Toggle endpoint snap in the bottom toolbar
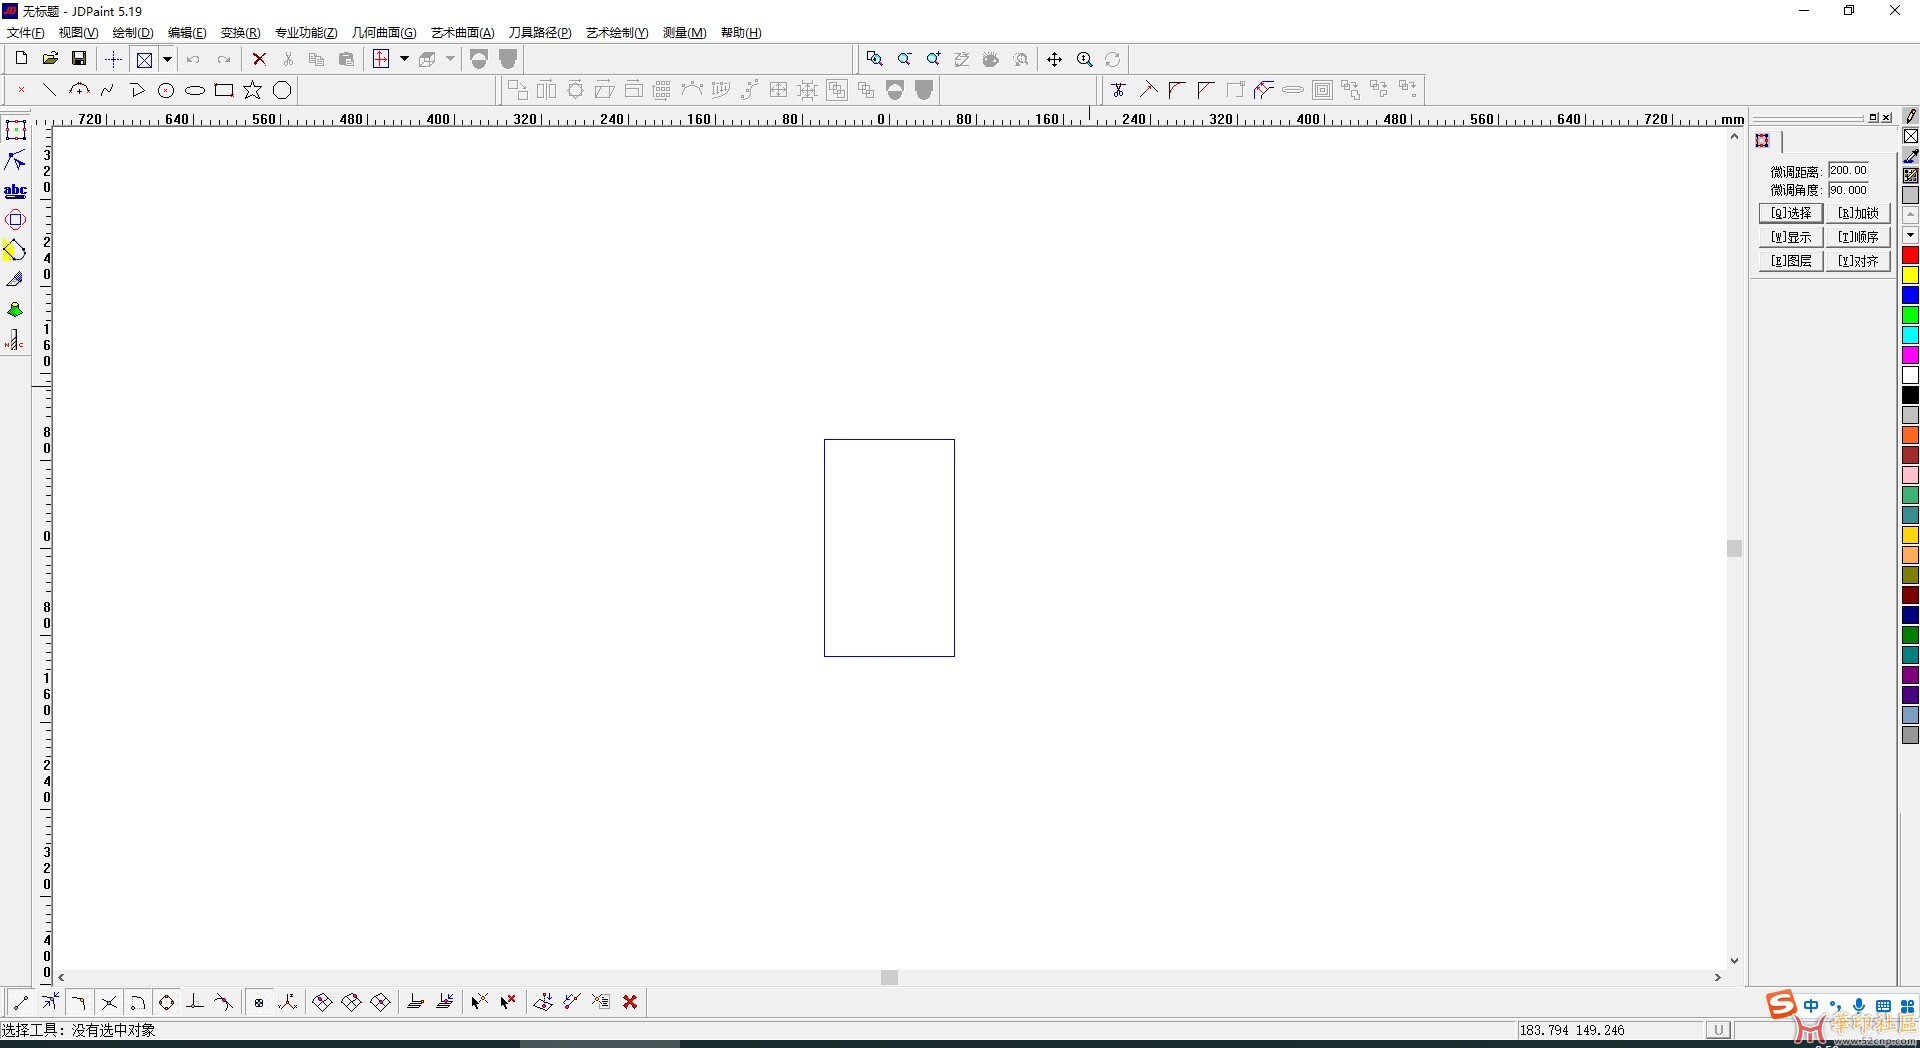The width and height of the screenshot is (1920, 1048). point(21,1002)
